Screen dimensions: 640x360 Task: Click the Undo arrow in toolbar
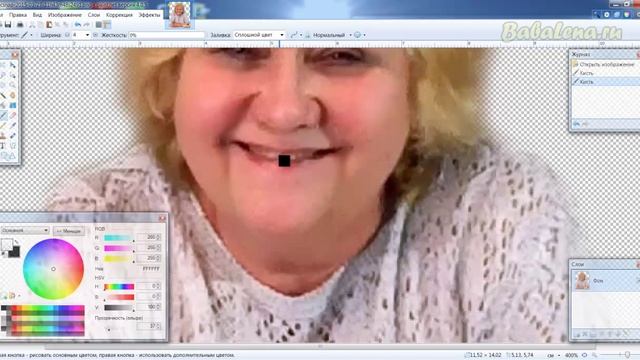(x=78, y=25)
